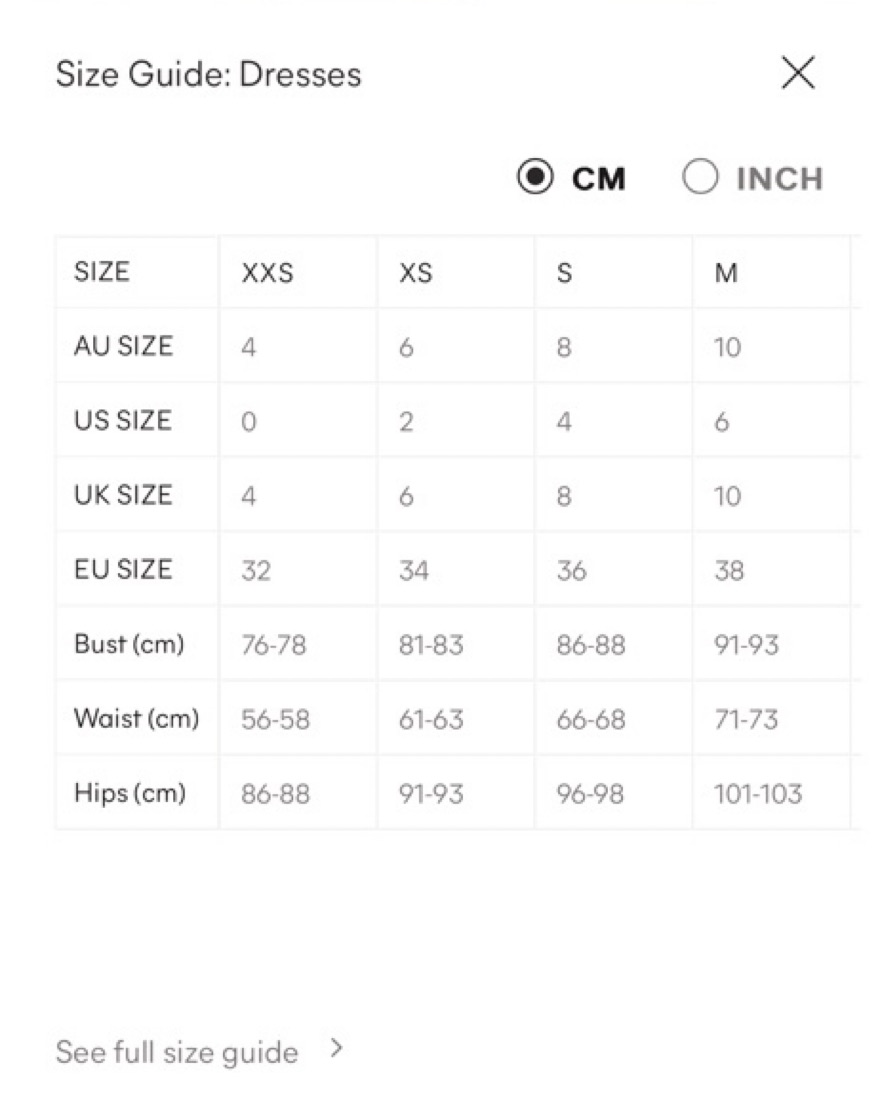880x1099 pixels.
Task: Click the XS size column header
Action: click(x=415, y=273)
